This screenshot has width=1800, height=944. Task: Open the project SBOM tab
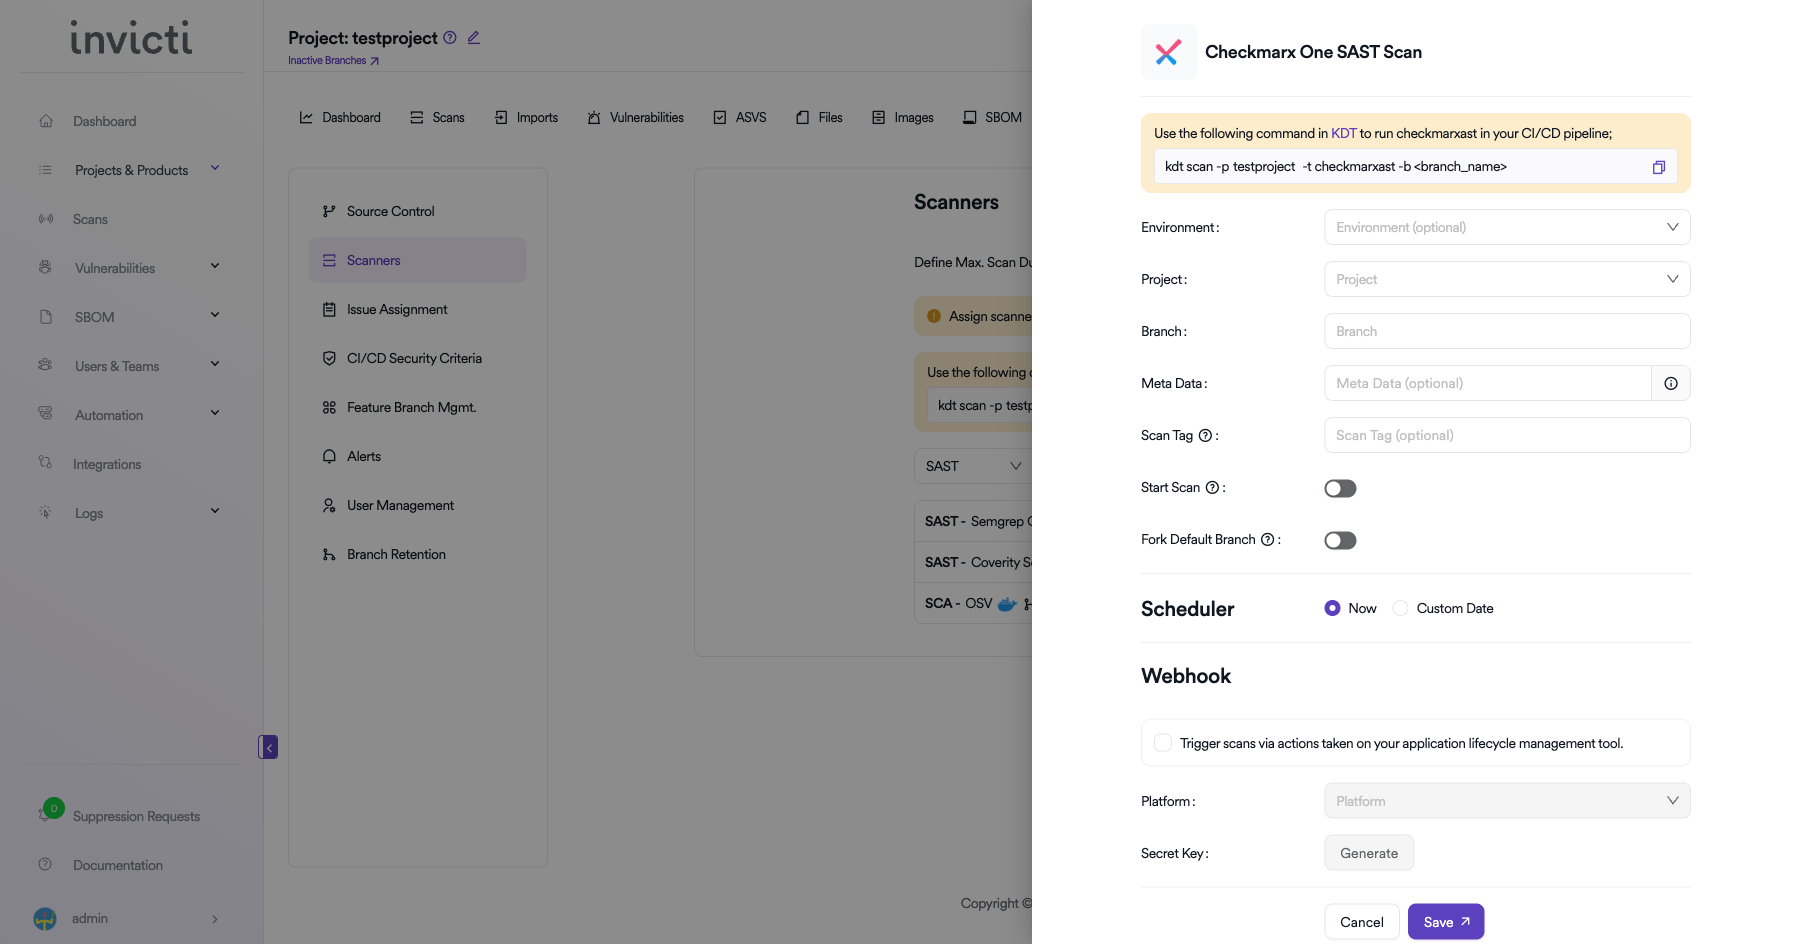992,117
